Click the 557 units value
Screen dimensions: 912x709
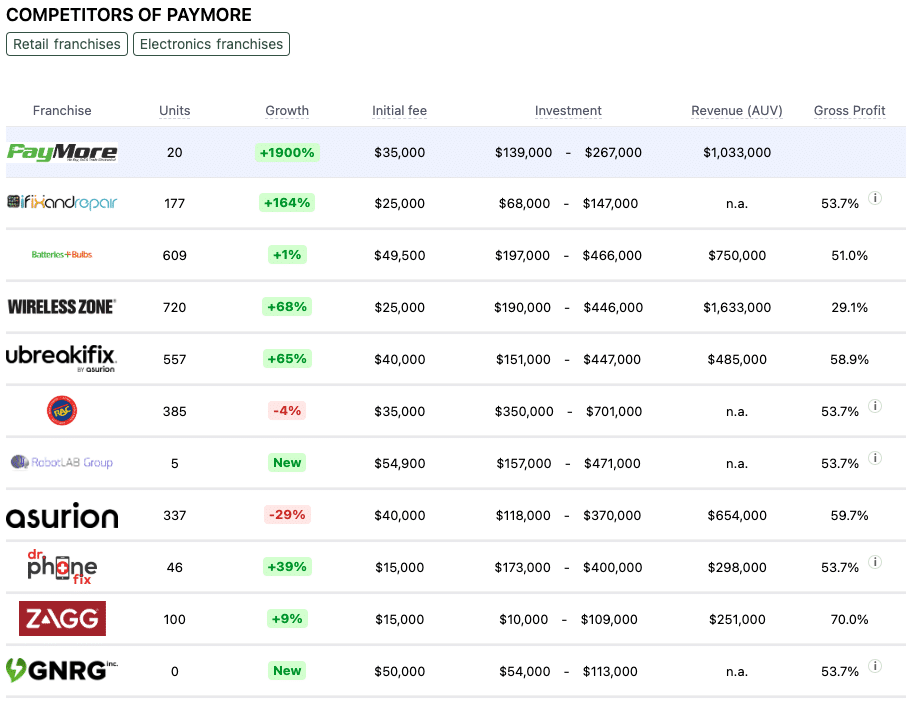[x=174, y=359]
